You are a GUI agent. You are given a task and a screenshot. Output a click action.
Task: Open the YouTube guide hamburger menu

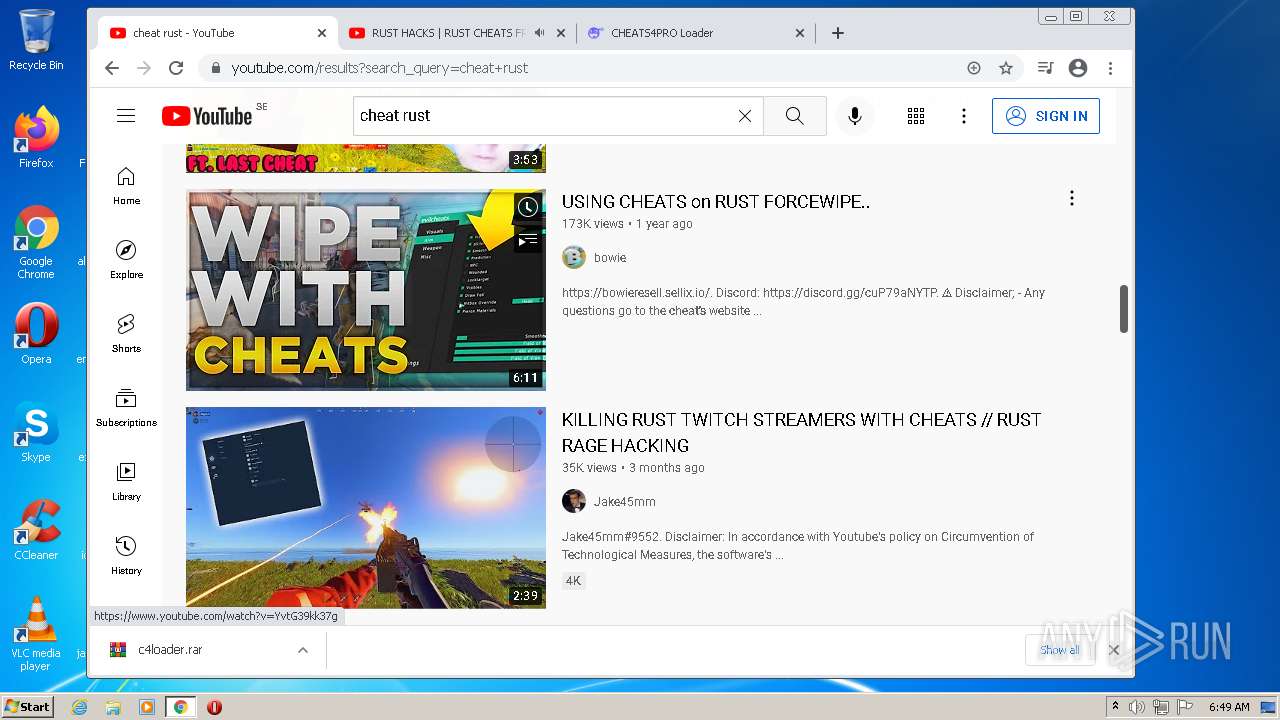[126, 116]
